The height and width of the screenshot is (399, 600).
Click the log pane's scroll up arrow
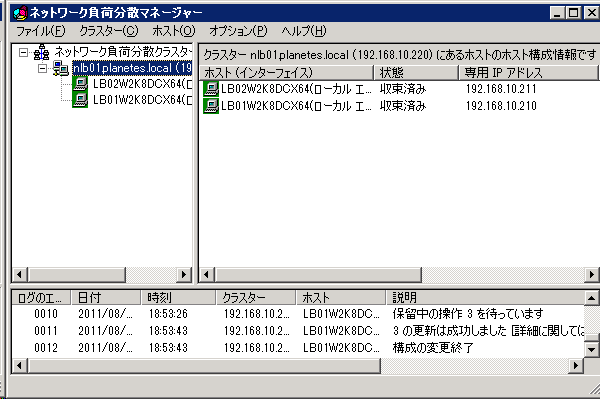[x=591, y=298]
